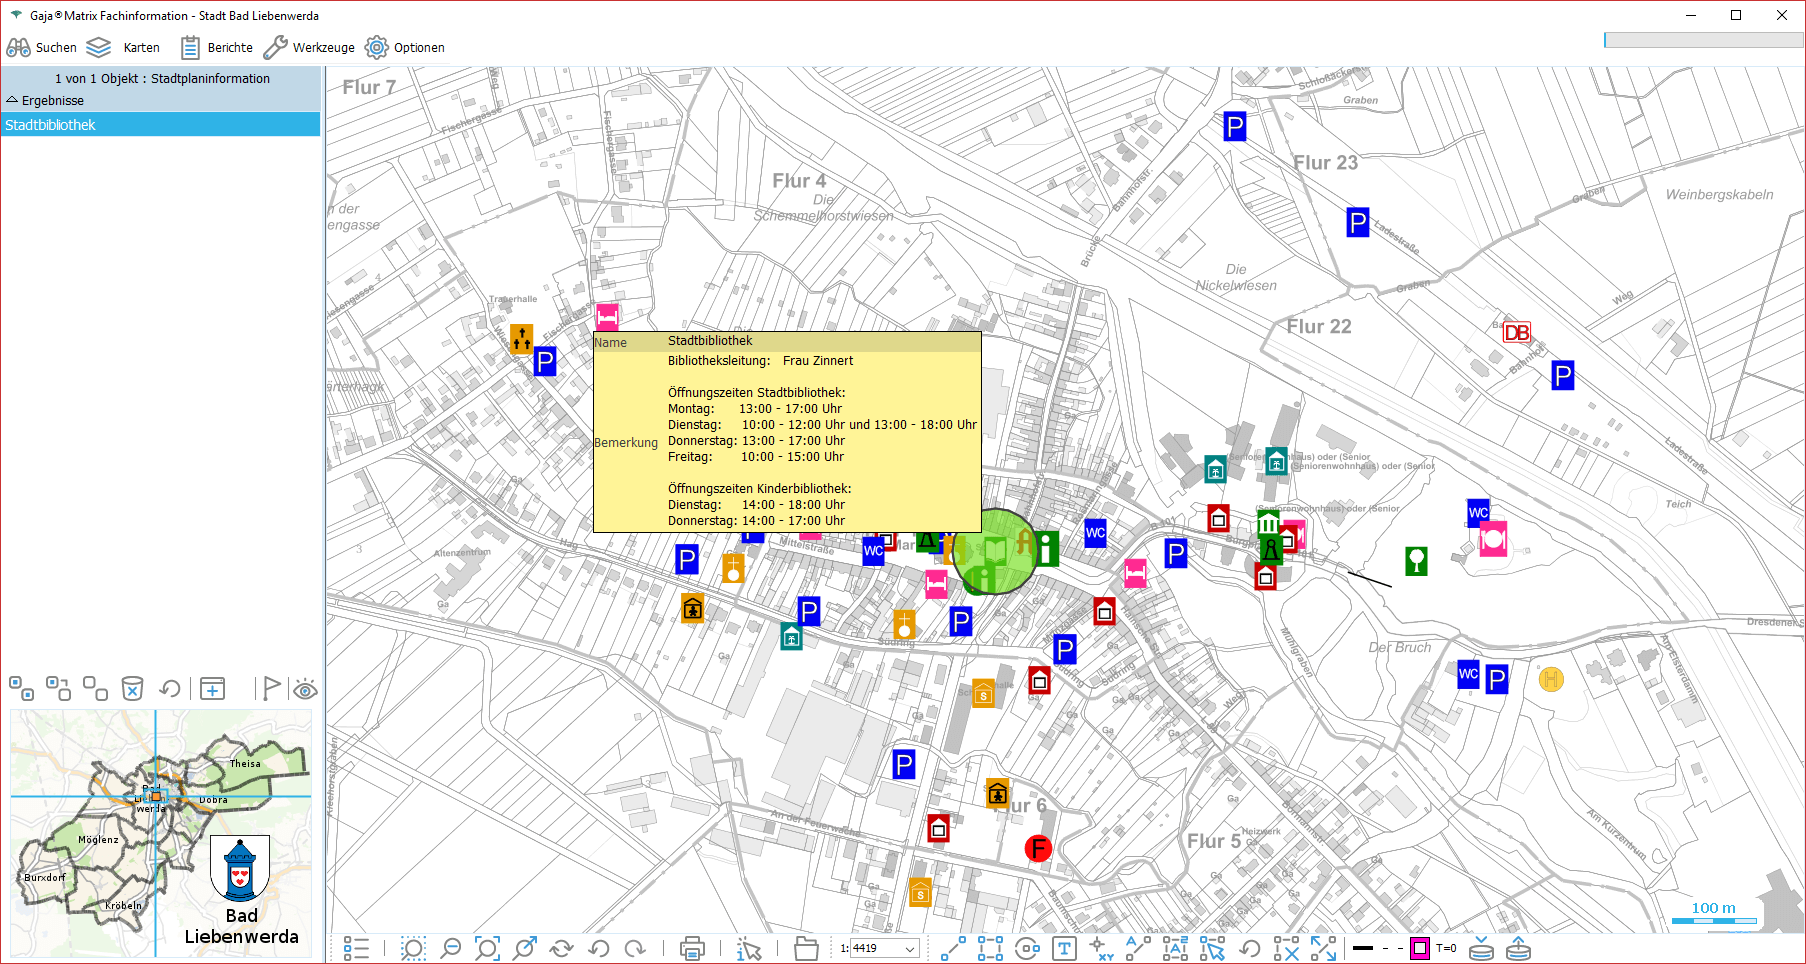Select the text annotation T tool
Screen dimensions: 1806x964
click(x=1064, y=948)
